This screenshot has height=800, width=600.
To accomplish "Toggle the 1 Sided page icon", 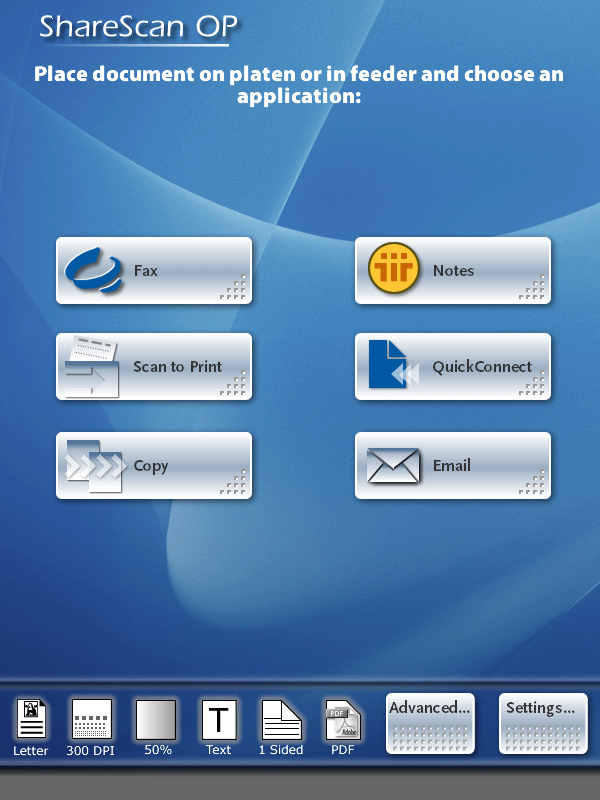I will (x=282, y=719).
